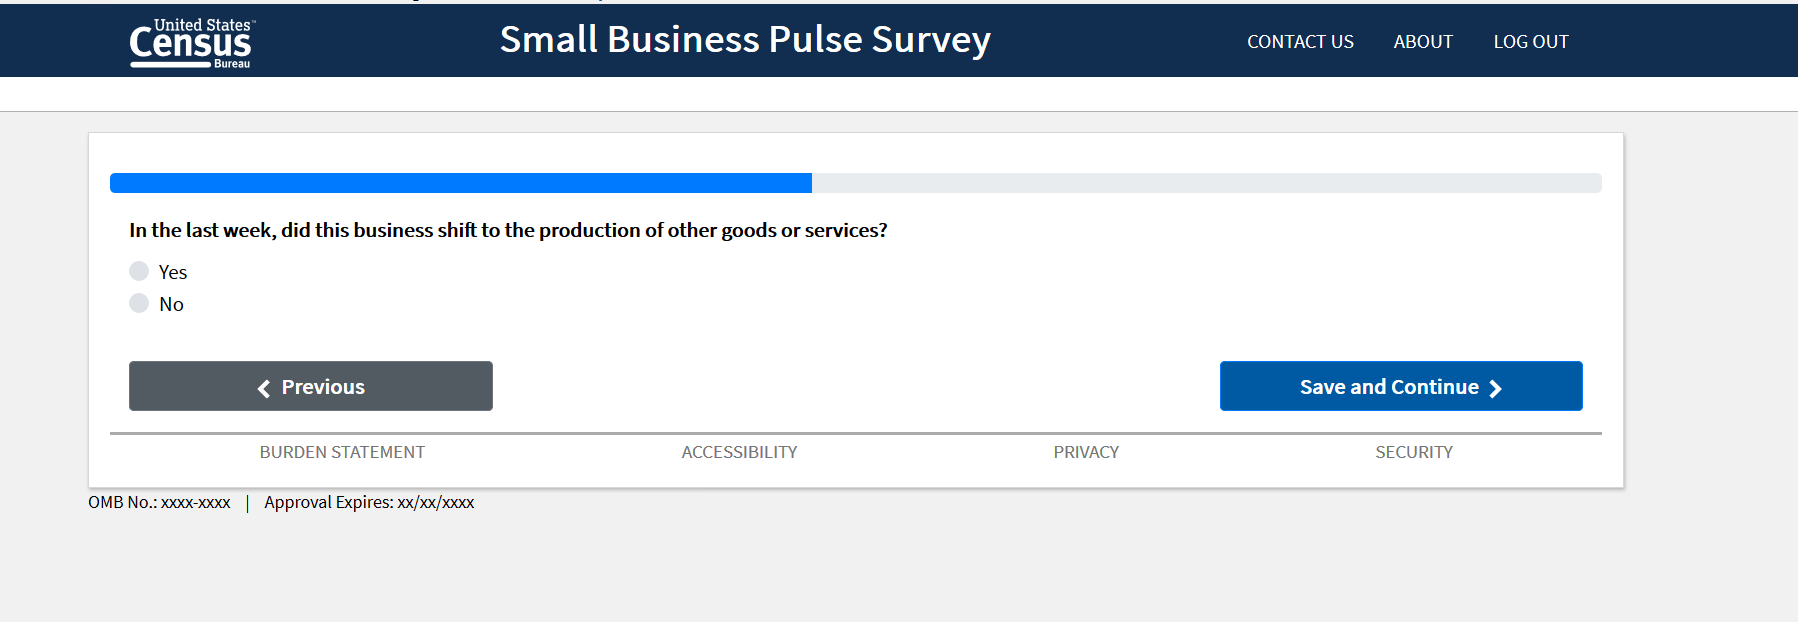Select the Yes radio button
The height and width of the screenshot is (622, 1798).
[139, 271]
